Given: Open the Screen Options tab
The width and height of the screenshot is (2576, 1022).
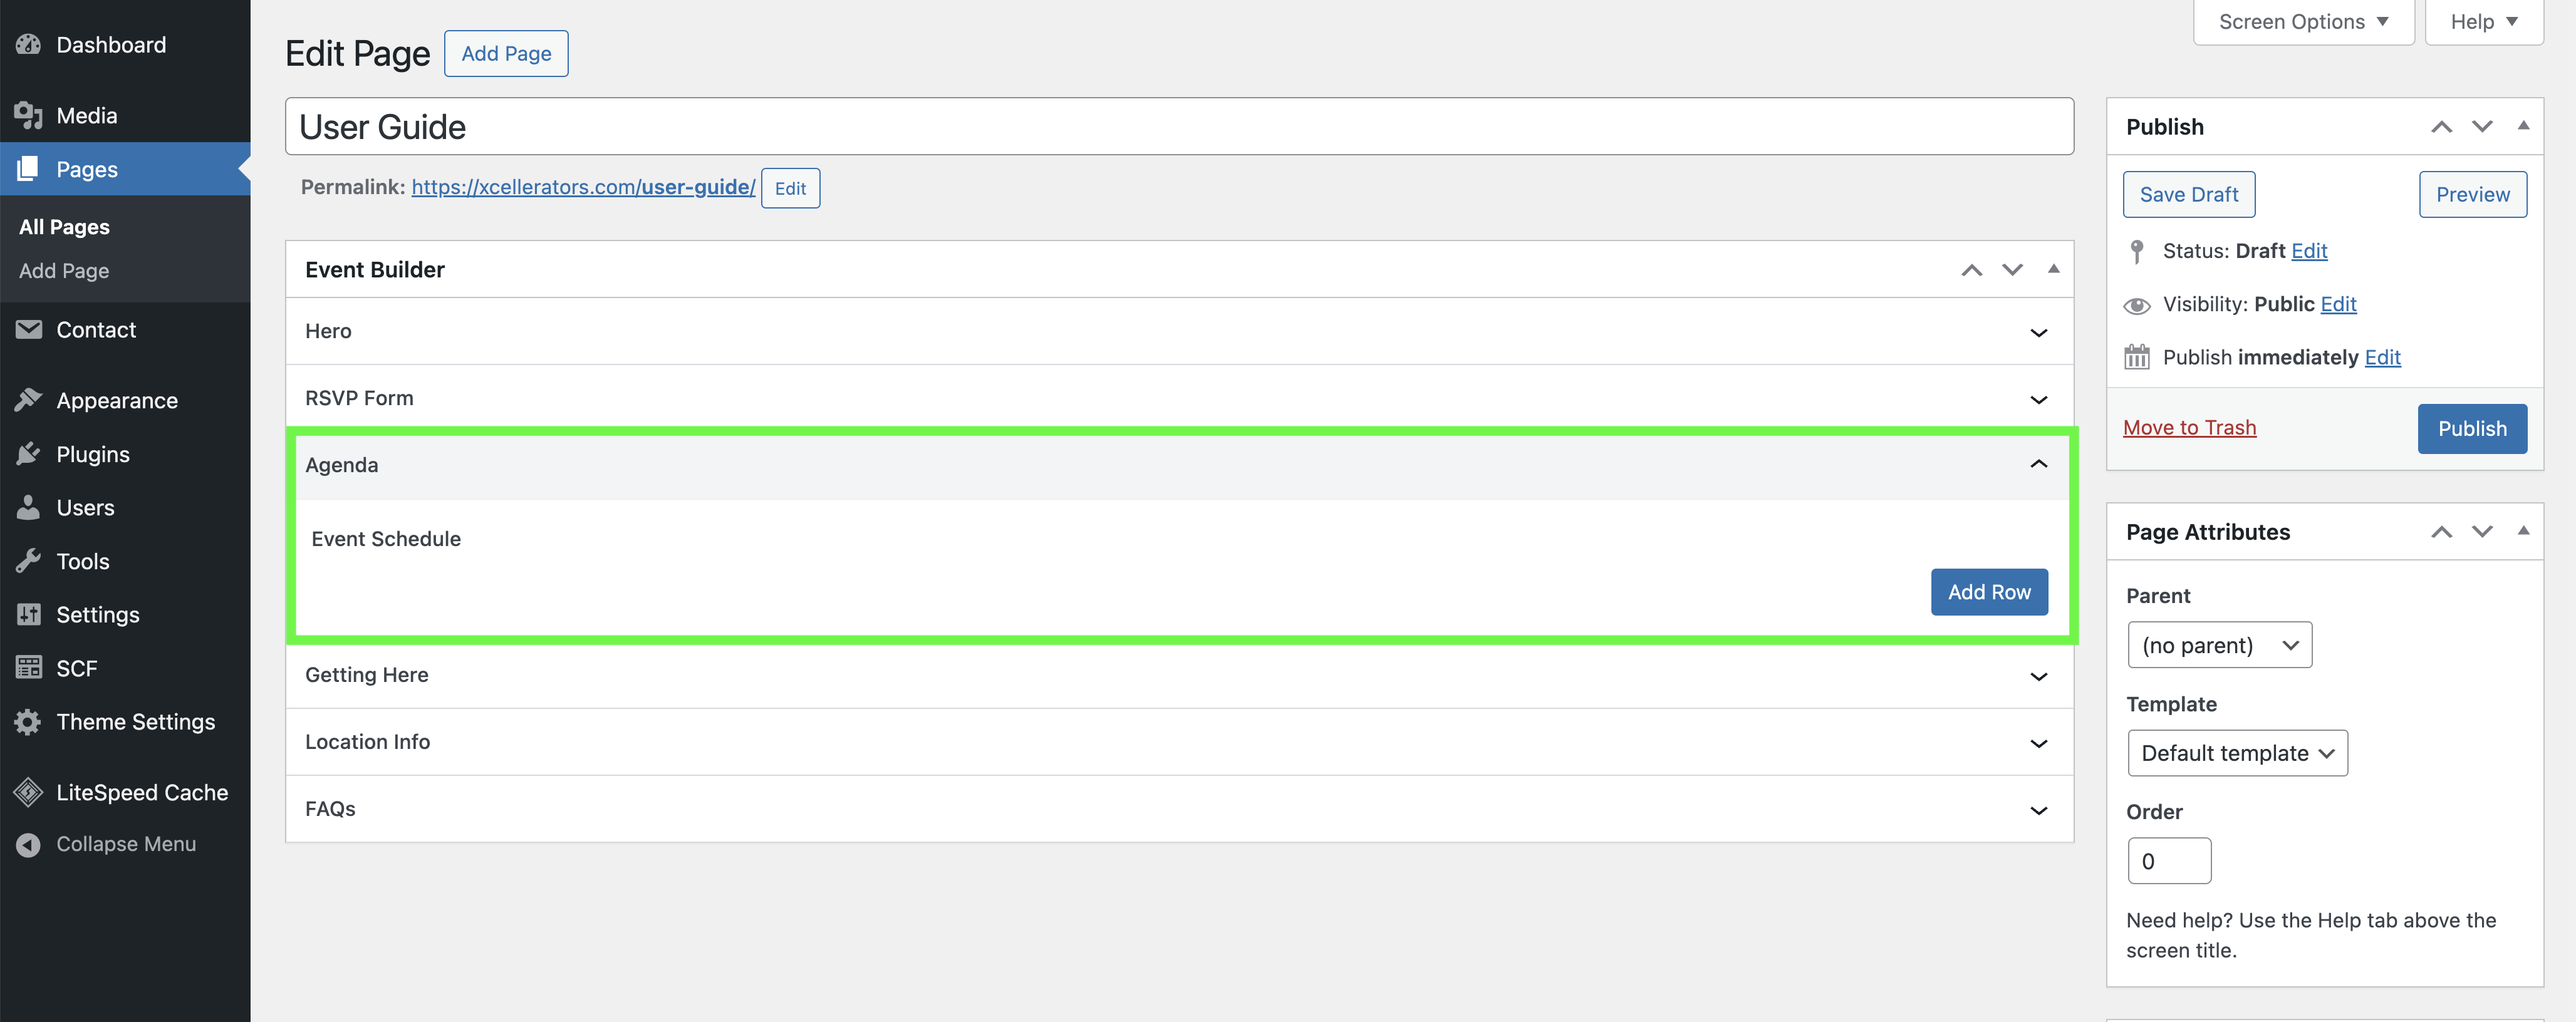Looking at the screenshot, I should click(x=2303, y=22).
